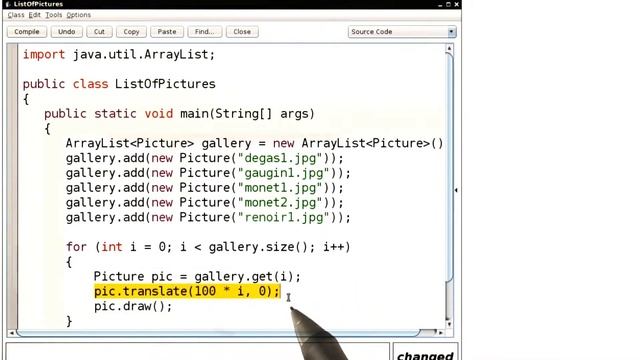
Task: Open the Edit menu
Action: pos(34,15)
